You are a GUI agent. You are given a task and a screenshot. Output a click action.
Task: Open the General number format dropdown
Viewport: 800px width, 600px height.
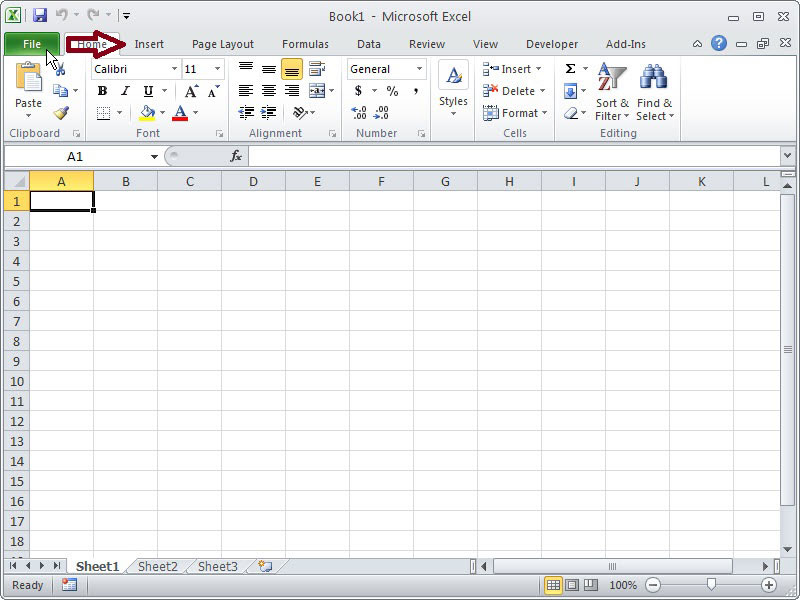tap(419, 69)
